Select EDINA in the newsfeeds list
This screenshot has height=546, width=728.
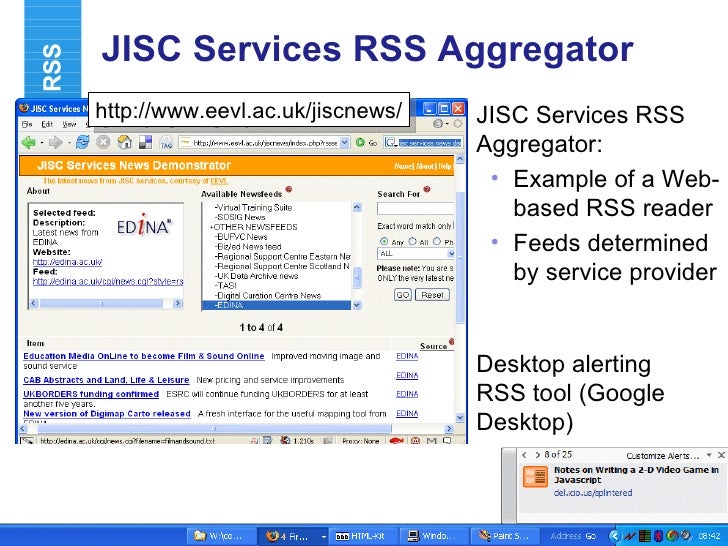pyautogui.click(x=277, y=305)
